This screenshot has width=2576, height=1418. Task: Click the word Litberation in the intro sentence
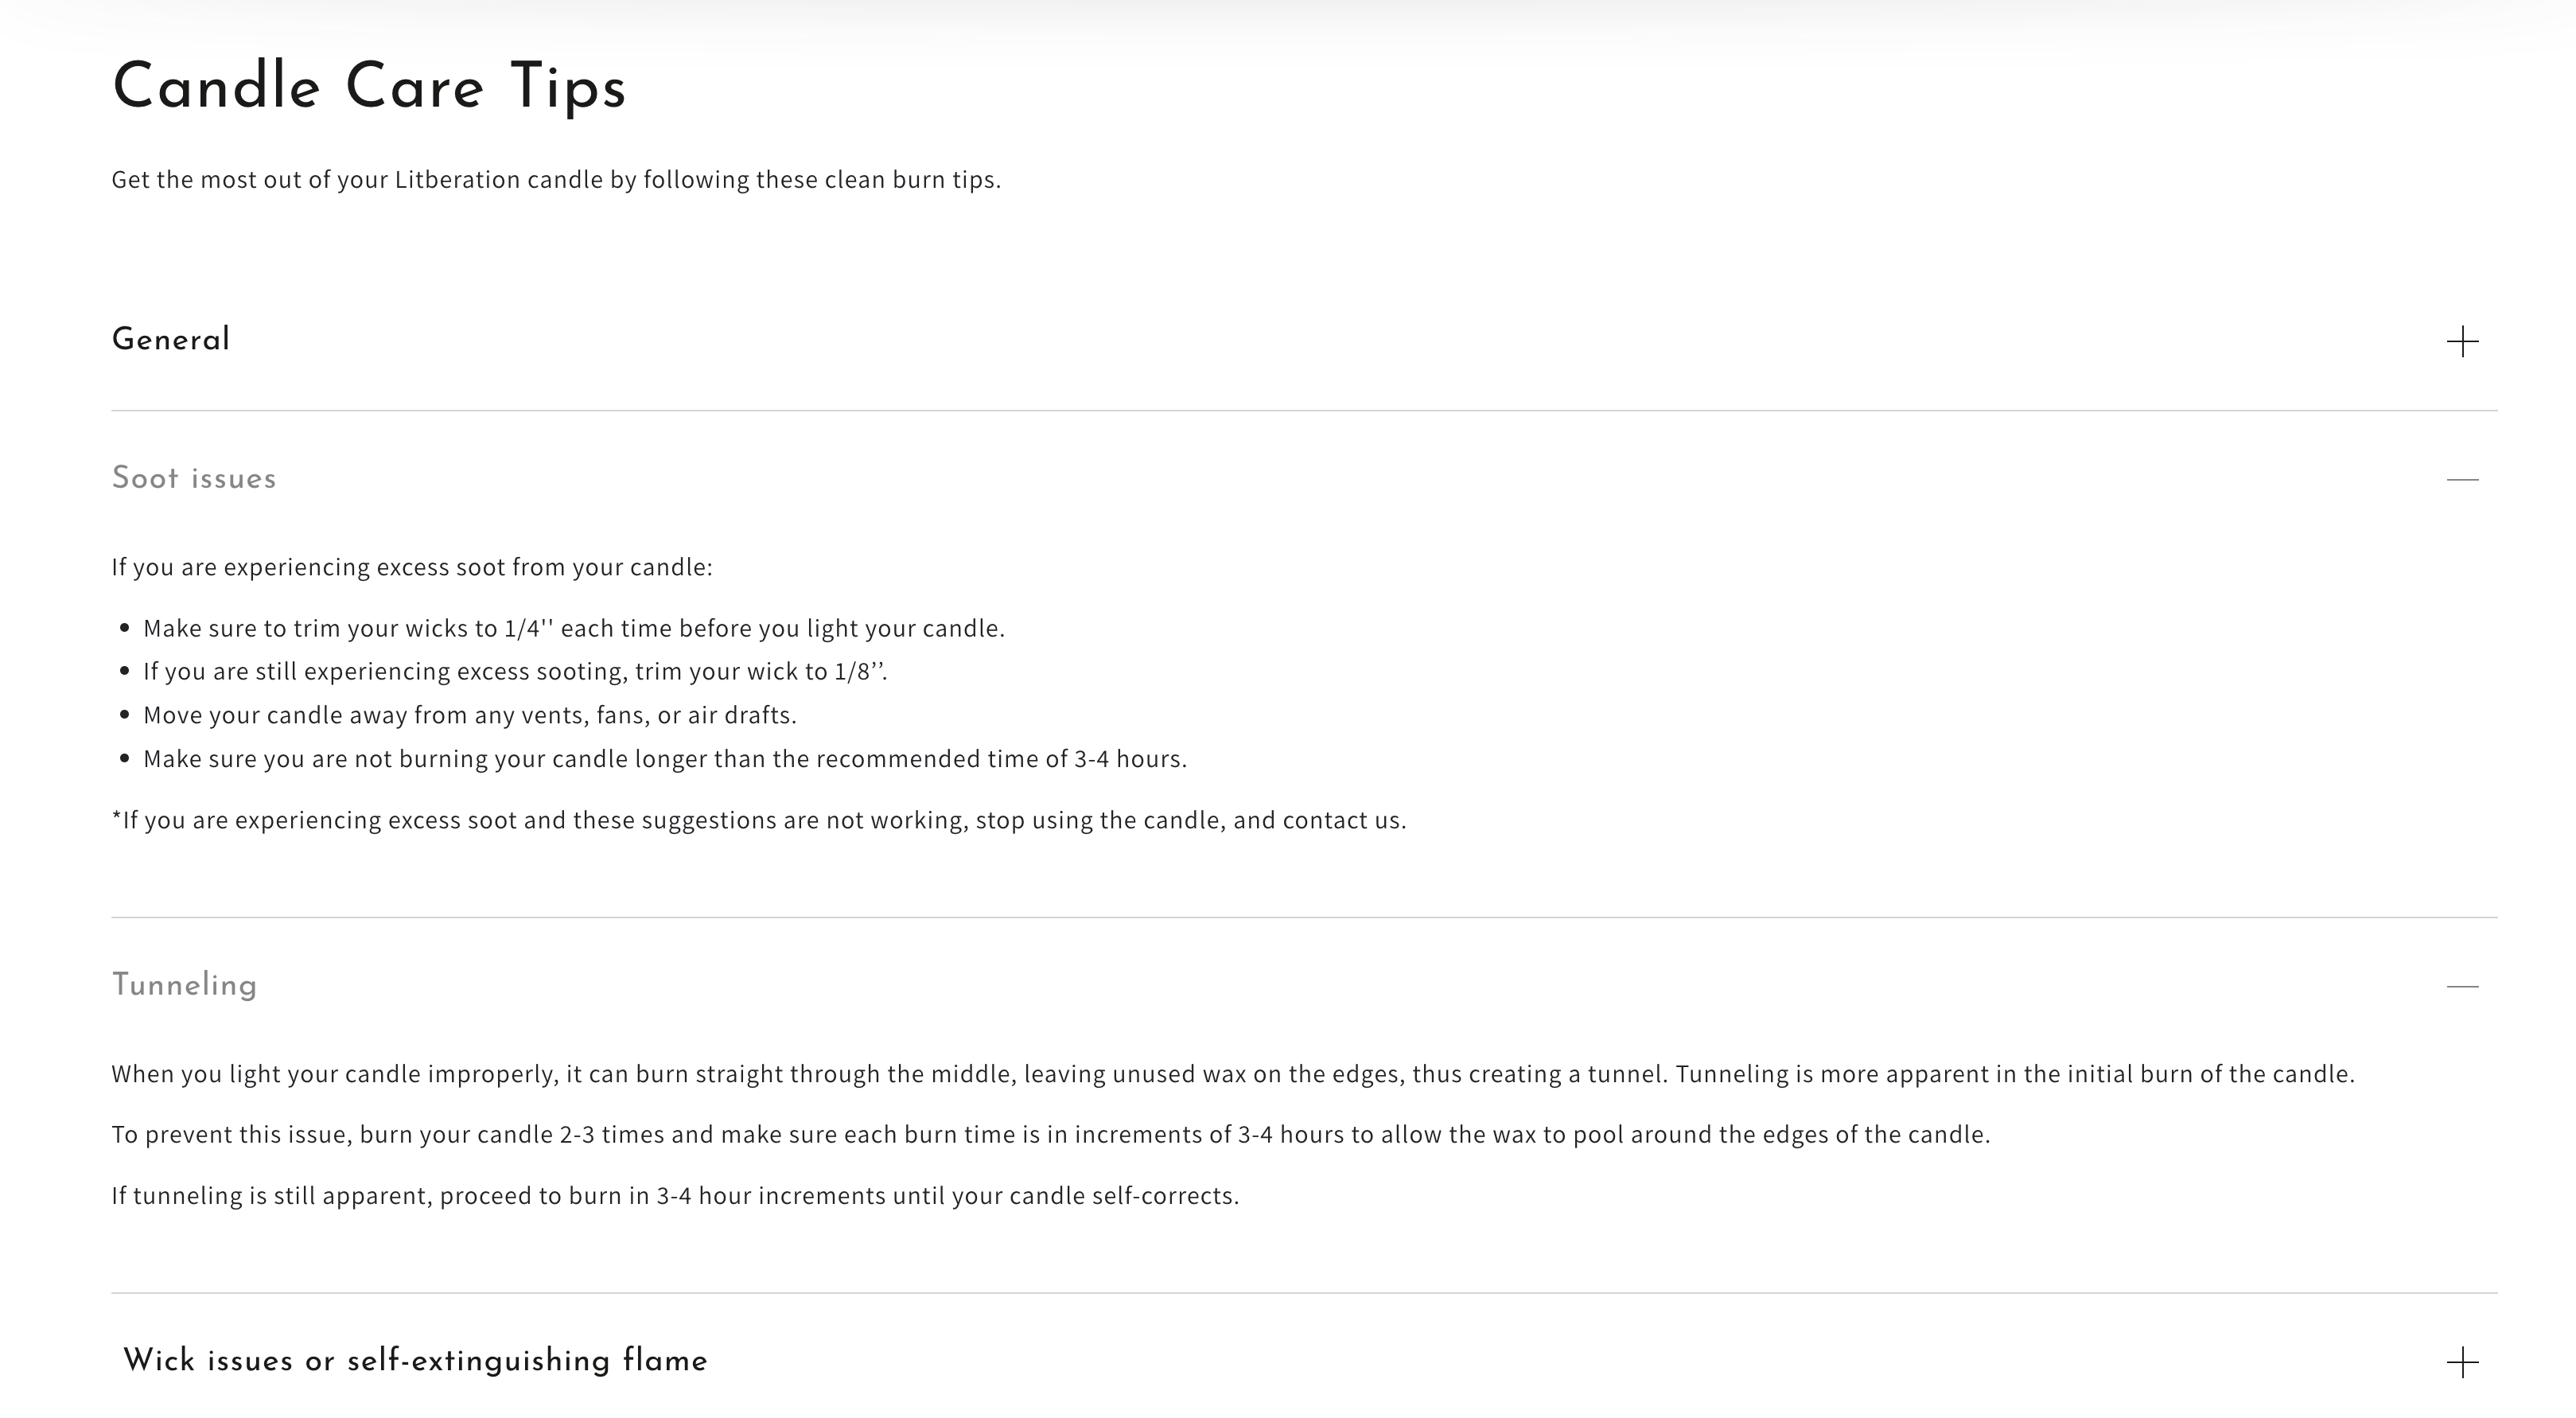click(x=457, y=180)
